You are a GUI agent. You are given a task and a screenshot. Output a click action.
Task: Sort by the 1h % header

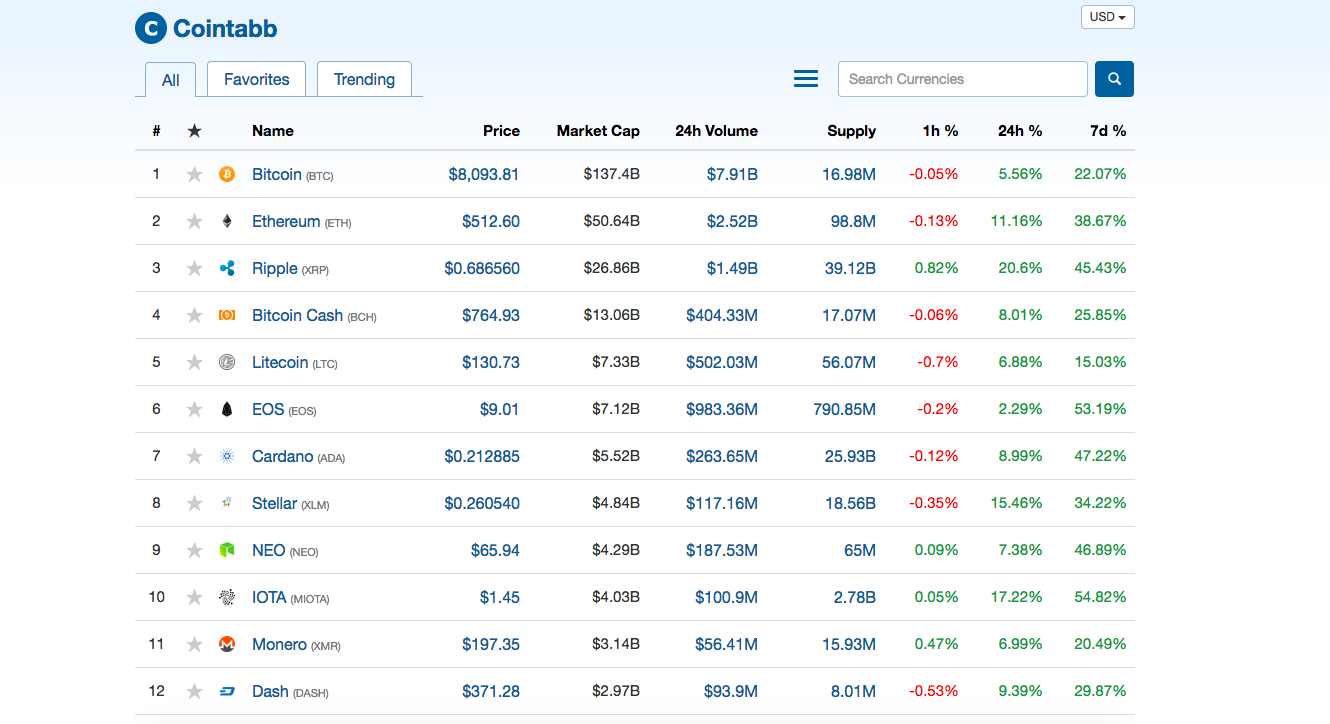(x=940, y=131)
